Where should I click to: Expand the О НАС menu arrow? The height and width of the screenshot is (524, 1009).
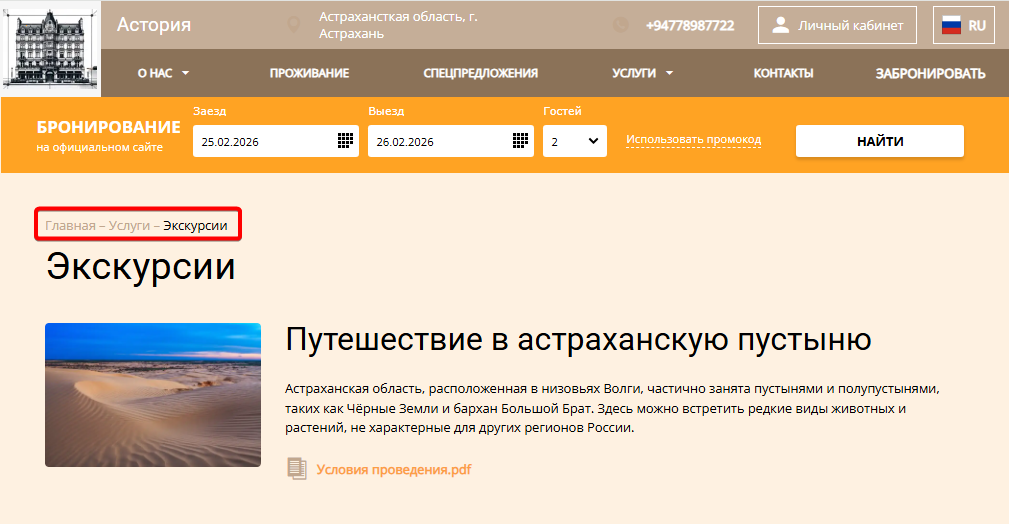(185, 73)
